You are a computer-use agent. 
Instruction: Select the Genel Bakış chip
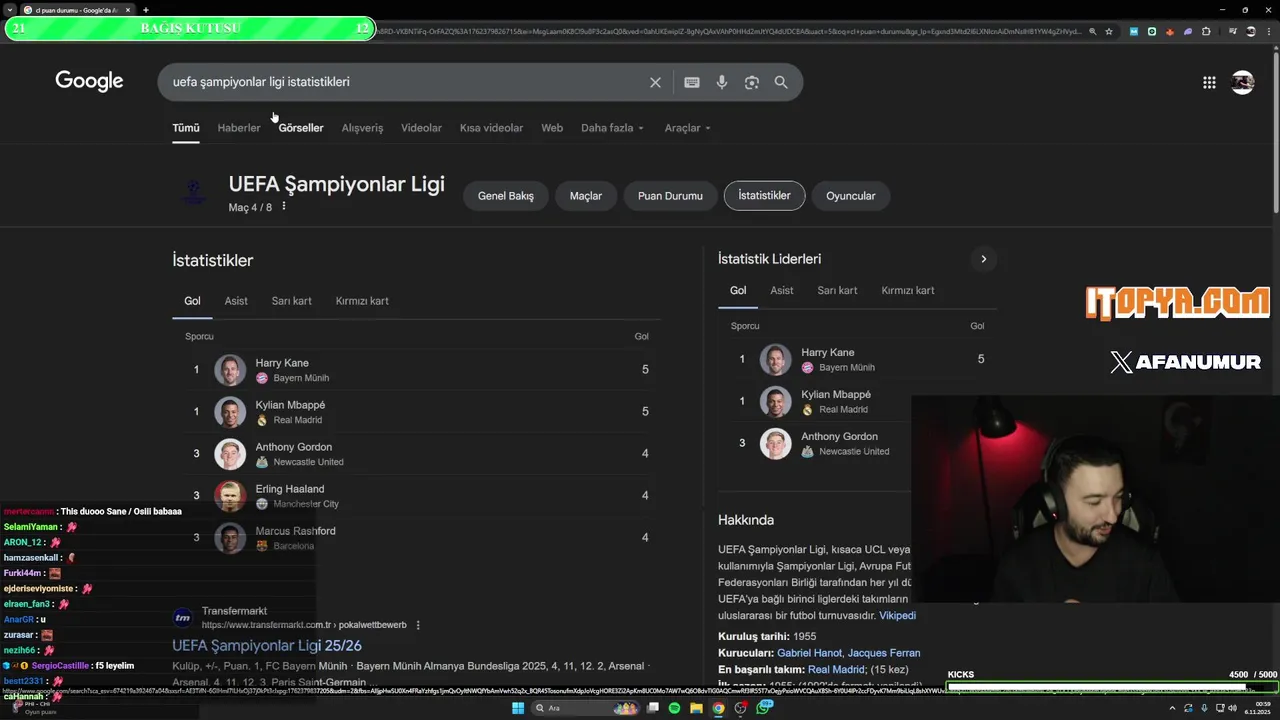[506, 196]
